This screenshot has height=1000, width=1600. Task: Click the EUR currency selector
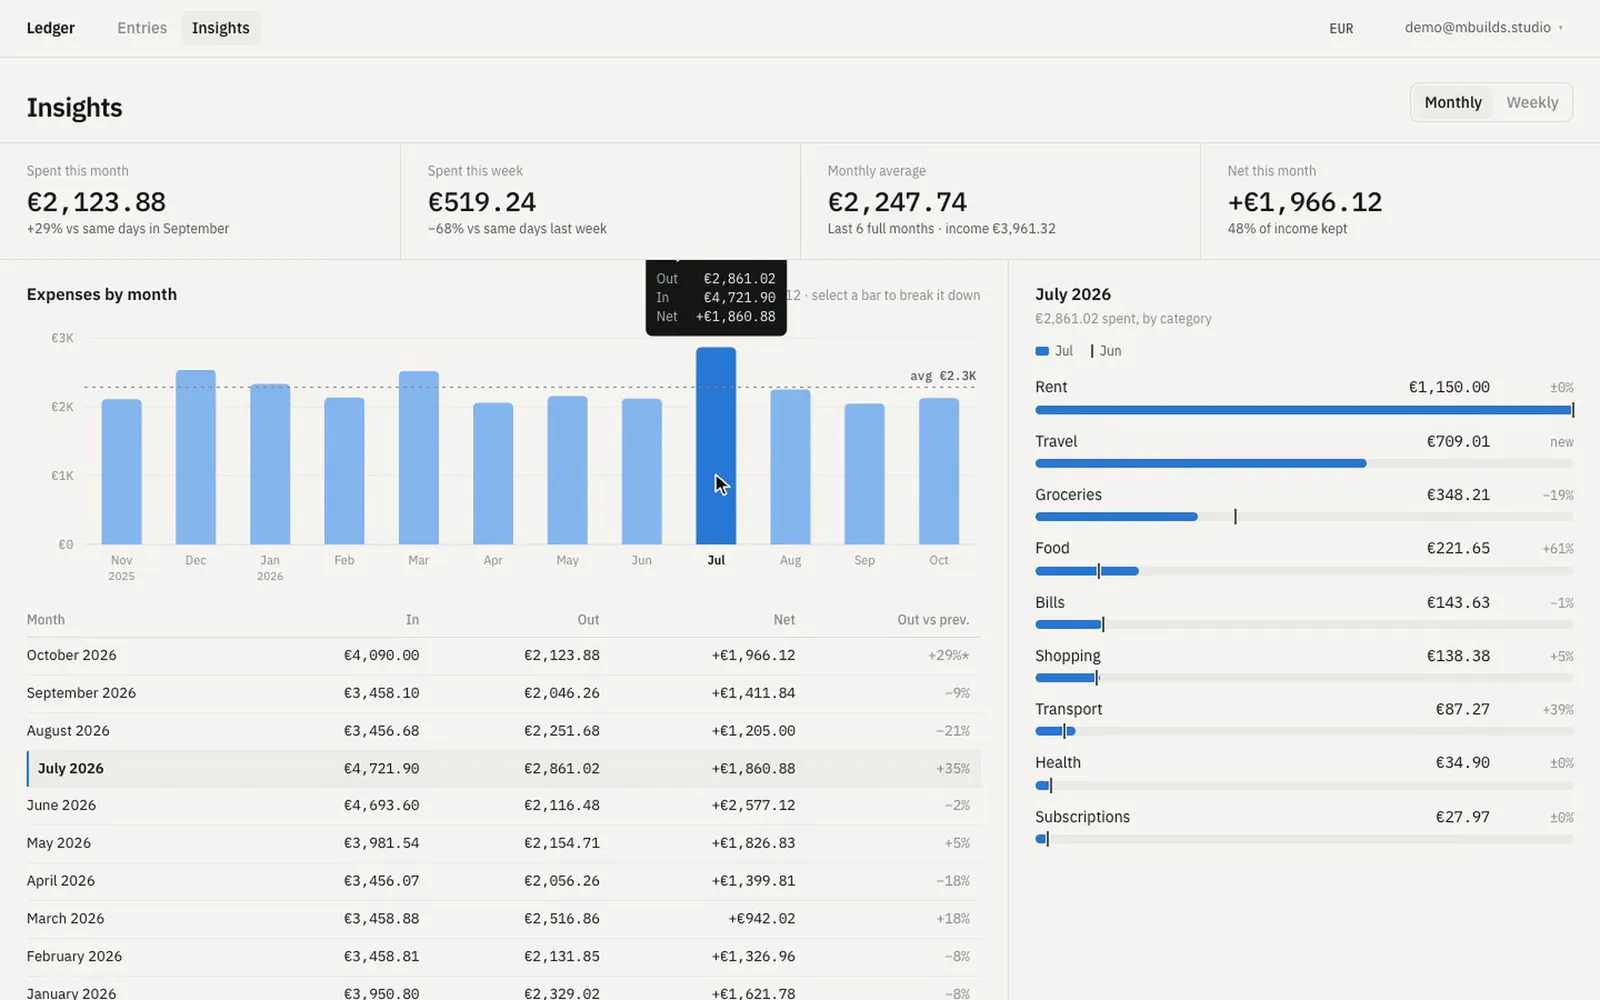point(1341,28)
